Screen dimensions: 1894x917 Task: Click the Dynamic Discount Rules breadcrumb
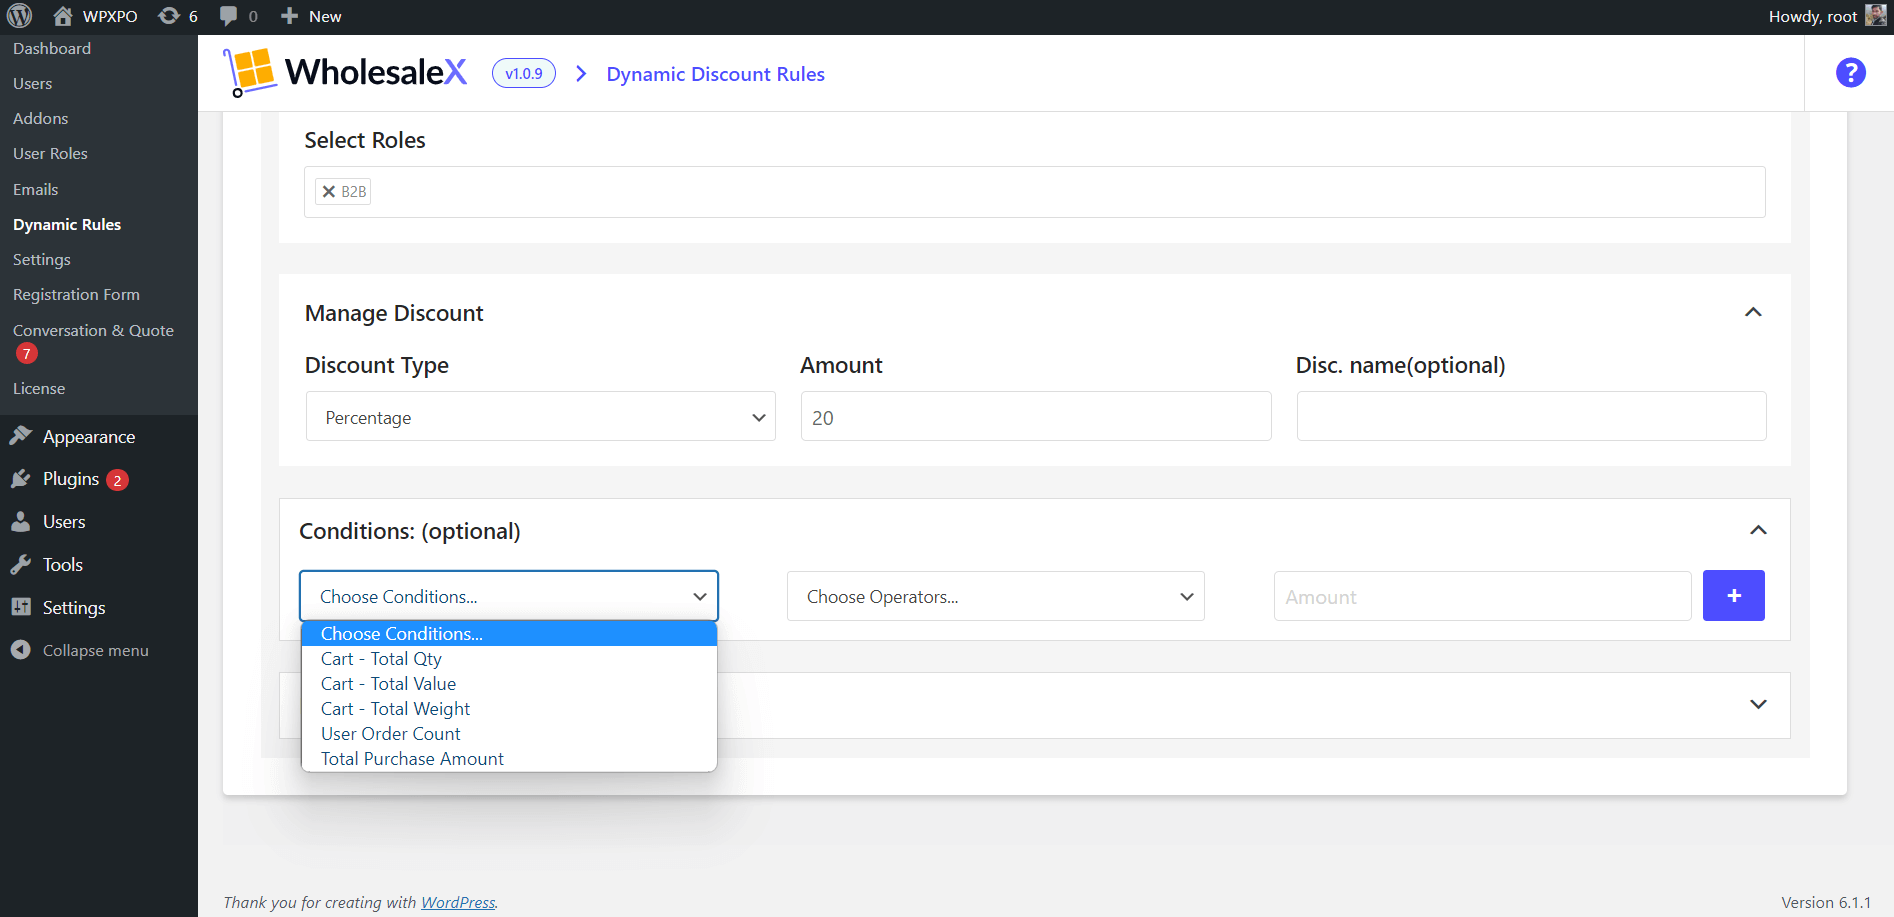715,74
